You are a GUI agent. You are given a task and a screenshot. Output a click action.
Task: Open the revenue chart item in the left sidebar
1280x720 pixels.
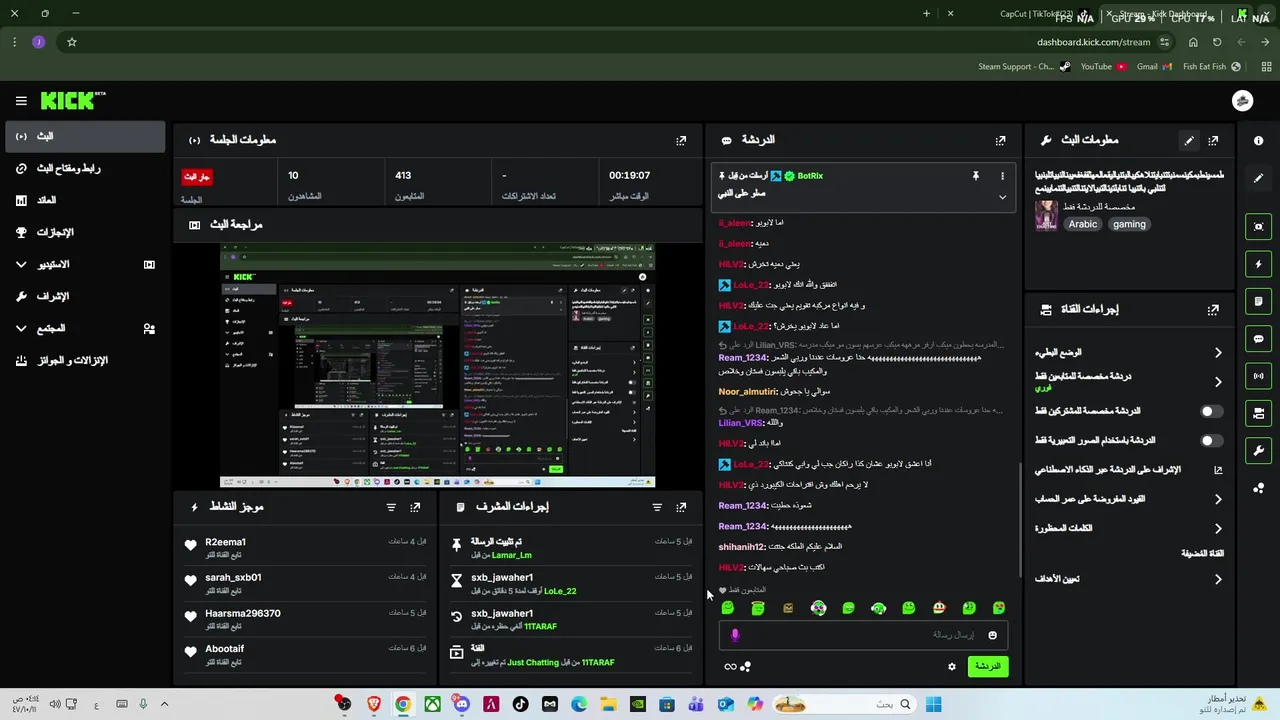pyautogui.click(x=85, y=200)
